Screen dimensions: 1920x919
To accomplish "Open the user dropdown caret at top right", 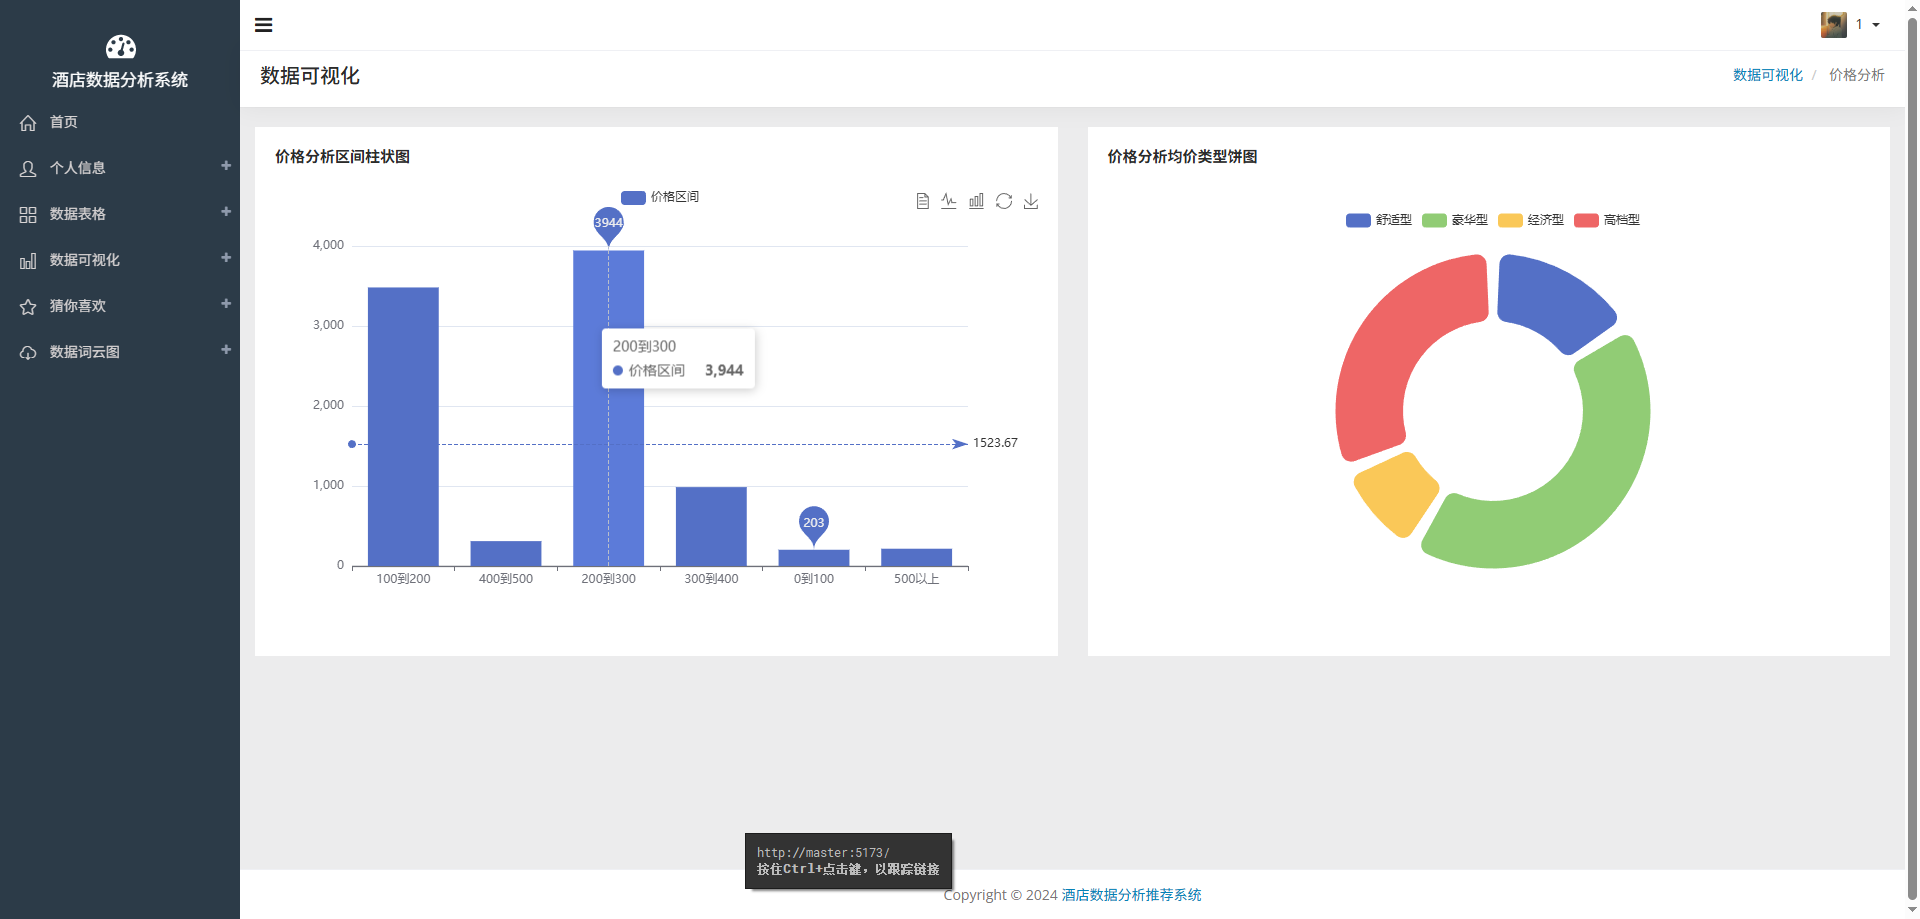I will (1876, 25).
